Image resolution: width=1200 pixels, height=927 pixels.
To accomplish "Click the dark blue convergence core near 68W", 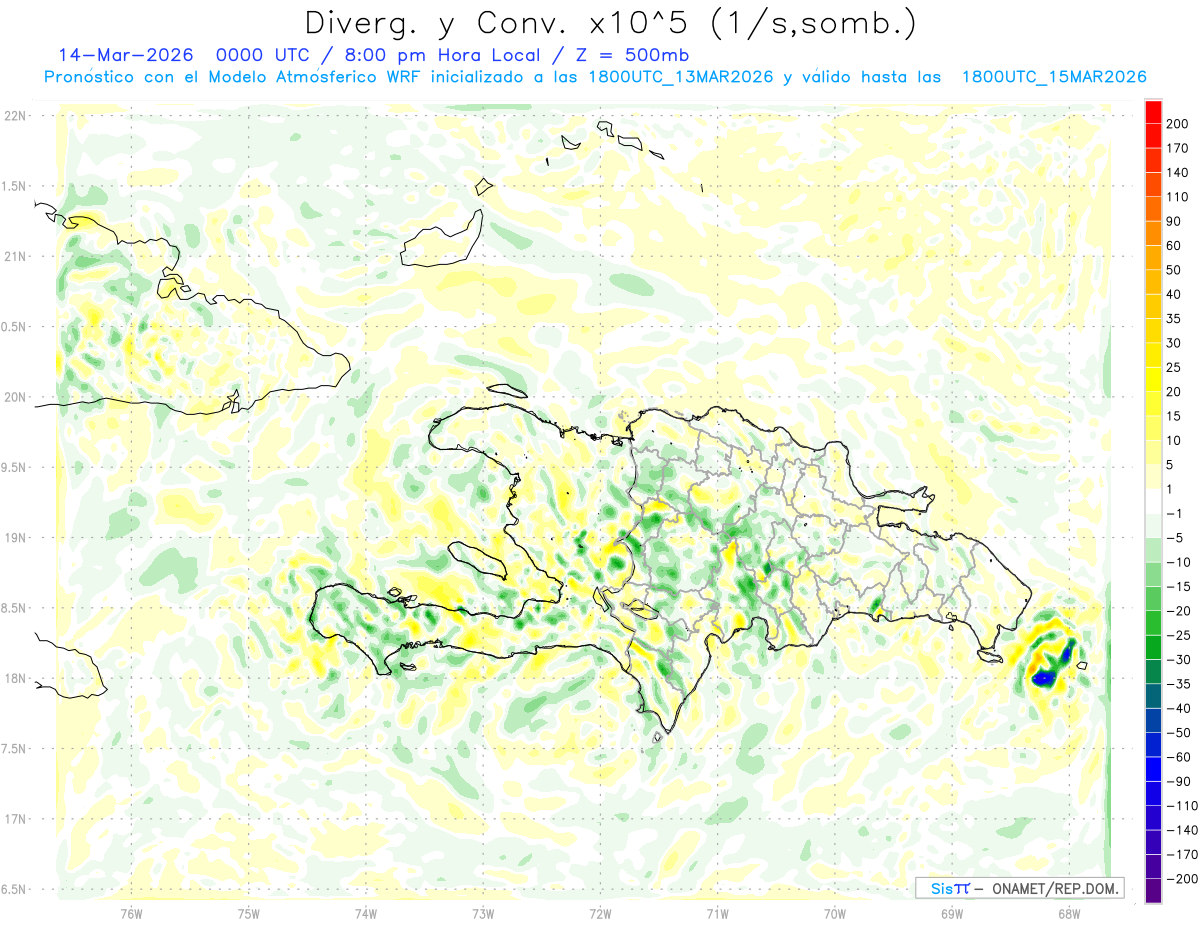I will [1043, 678].
